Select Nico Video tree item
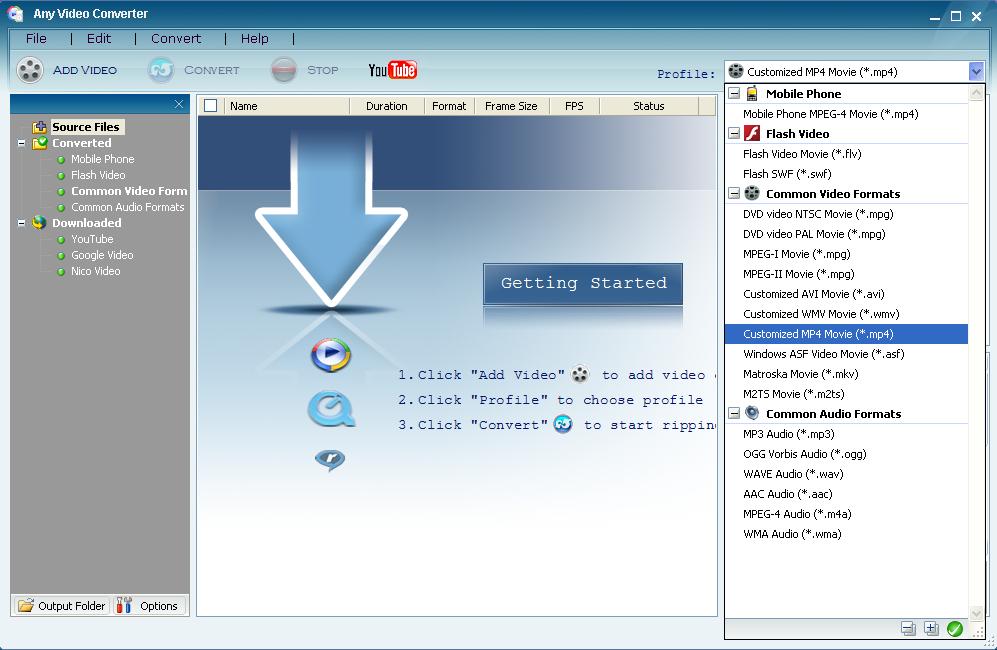Screen dimensions: 997x650 [95, 271]
